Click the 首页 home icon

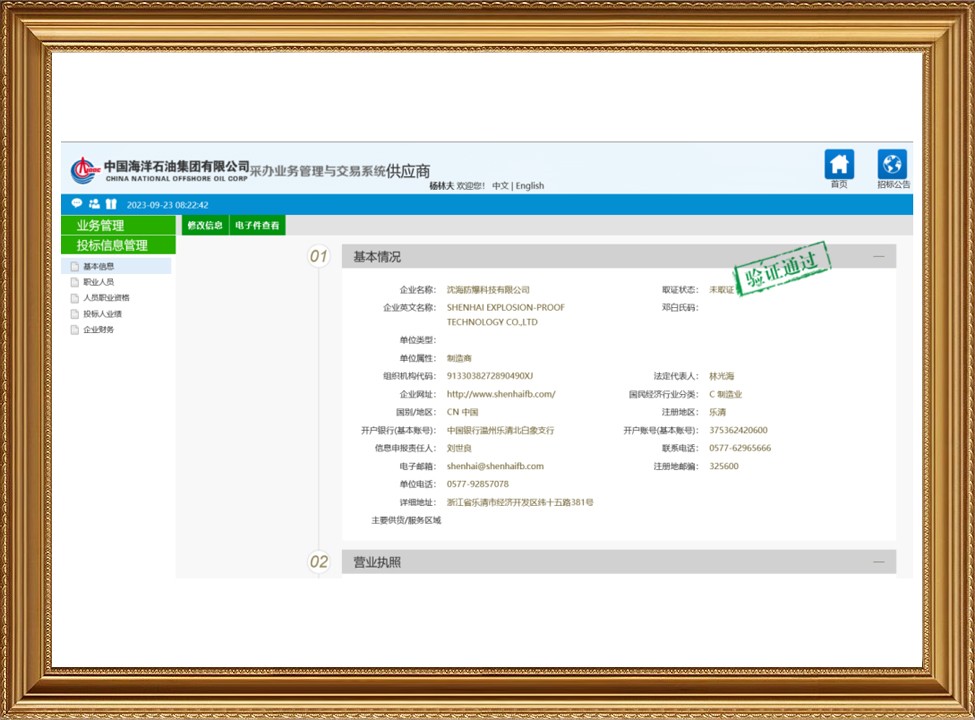coord(839,164)
